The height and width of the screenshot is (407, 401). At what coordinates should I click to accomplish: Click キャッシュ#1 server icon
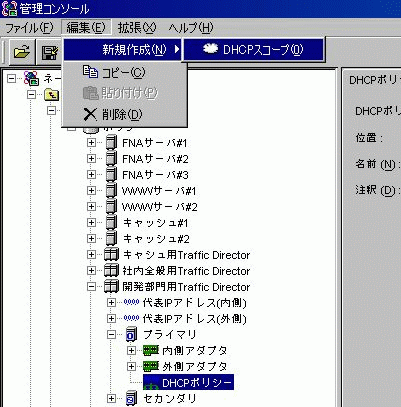pyautogui.click(x=111, y=223)
